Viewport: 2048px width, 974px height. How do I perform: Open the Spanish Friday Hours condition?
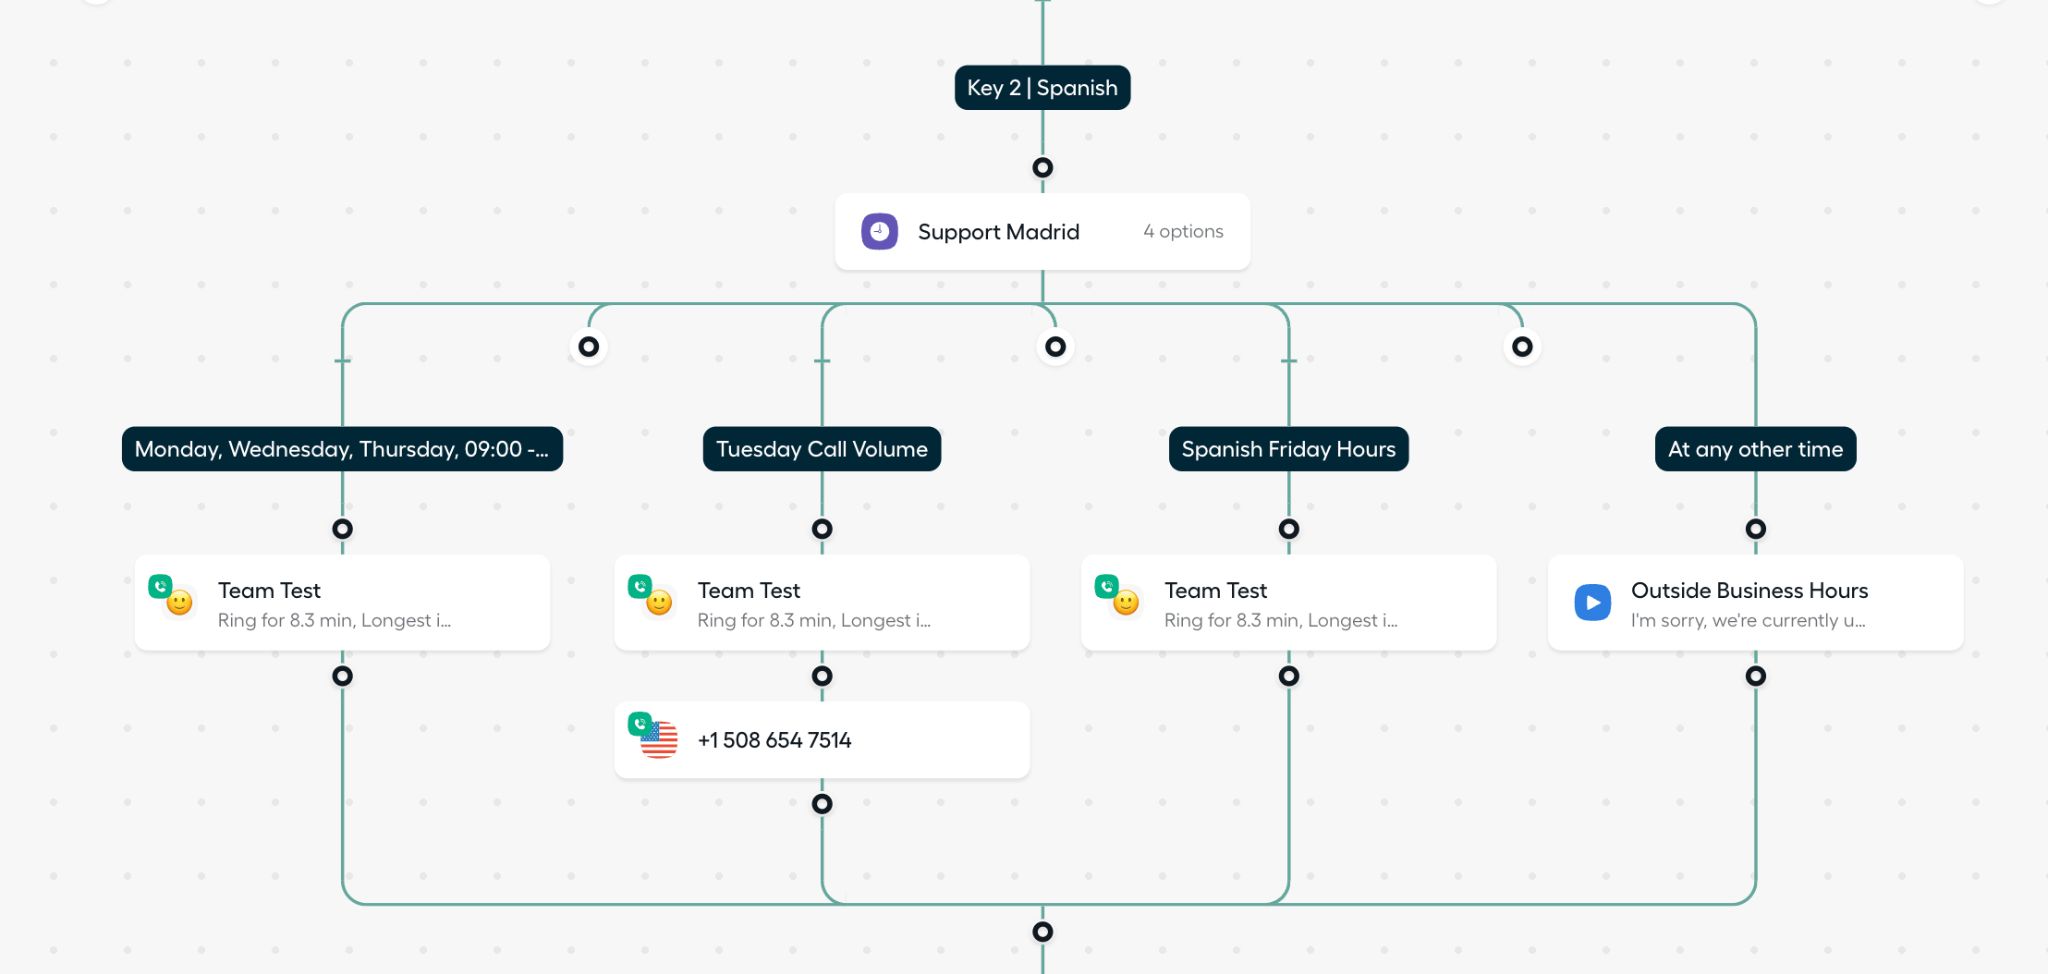pos(1288,449)
